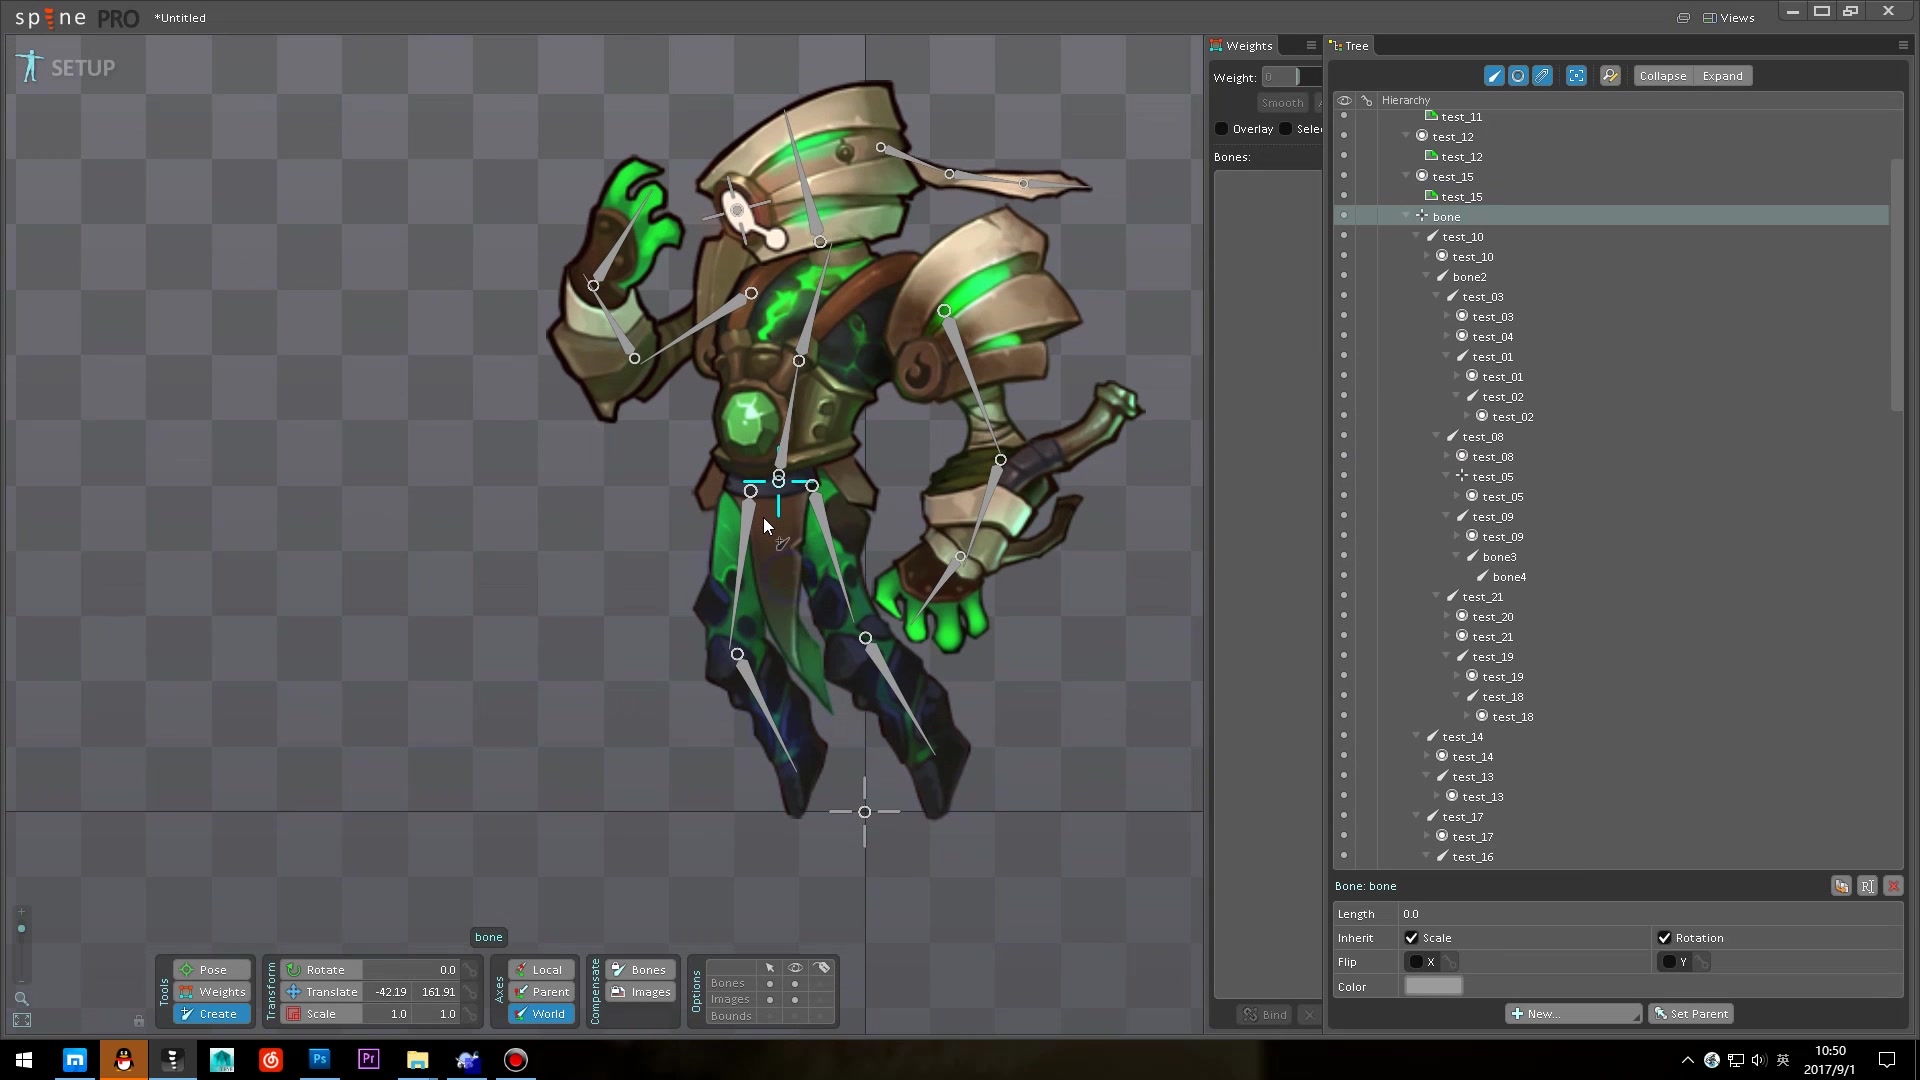Switch to the Tree panel tab
The image size is (1920, 1080).
tap(1349, 46)
